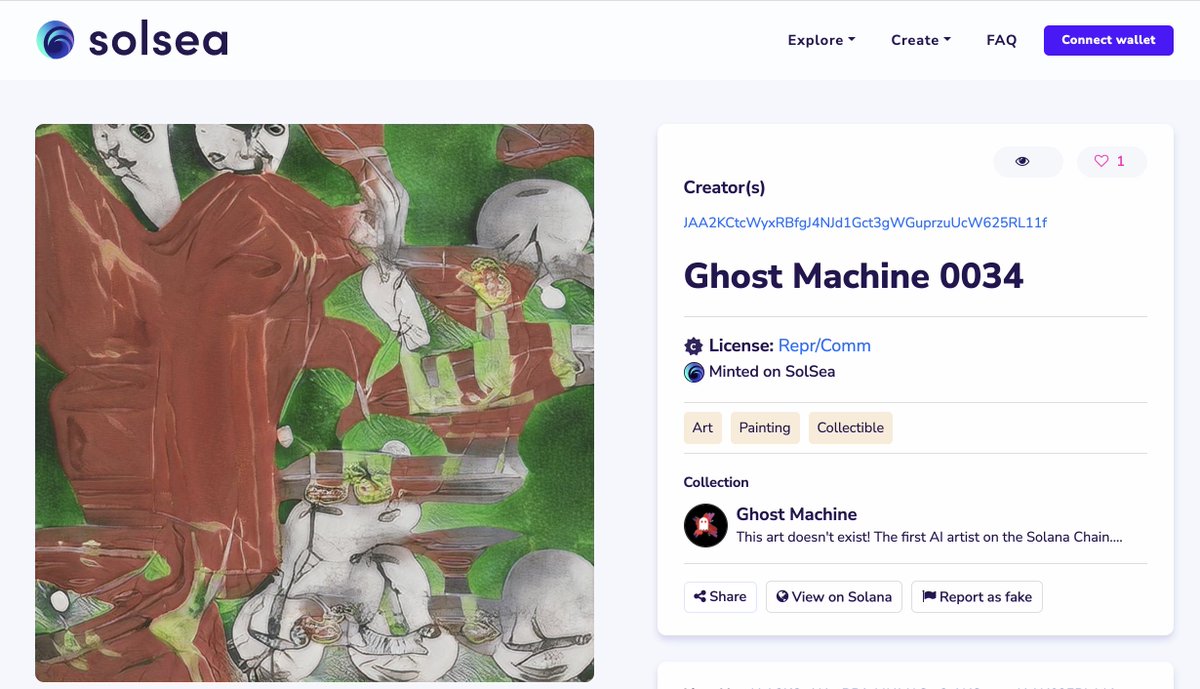Click the Ghost Machine collection avatar
Viewport: 1200px width, 689px height.
pos(705,525)
